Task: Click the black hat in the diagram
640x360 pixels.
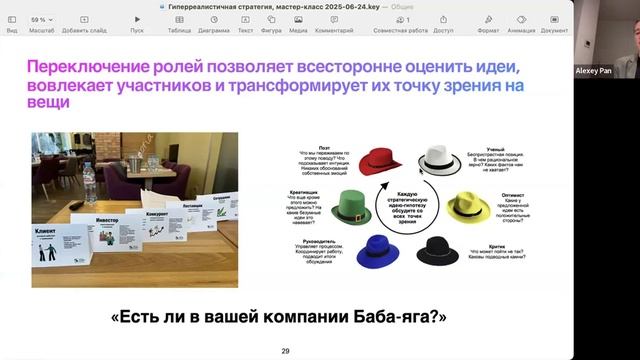Action: click(438, 251)
